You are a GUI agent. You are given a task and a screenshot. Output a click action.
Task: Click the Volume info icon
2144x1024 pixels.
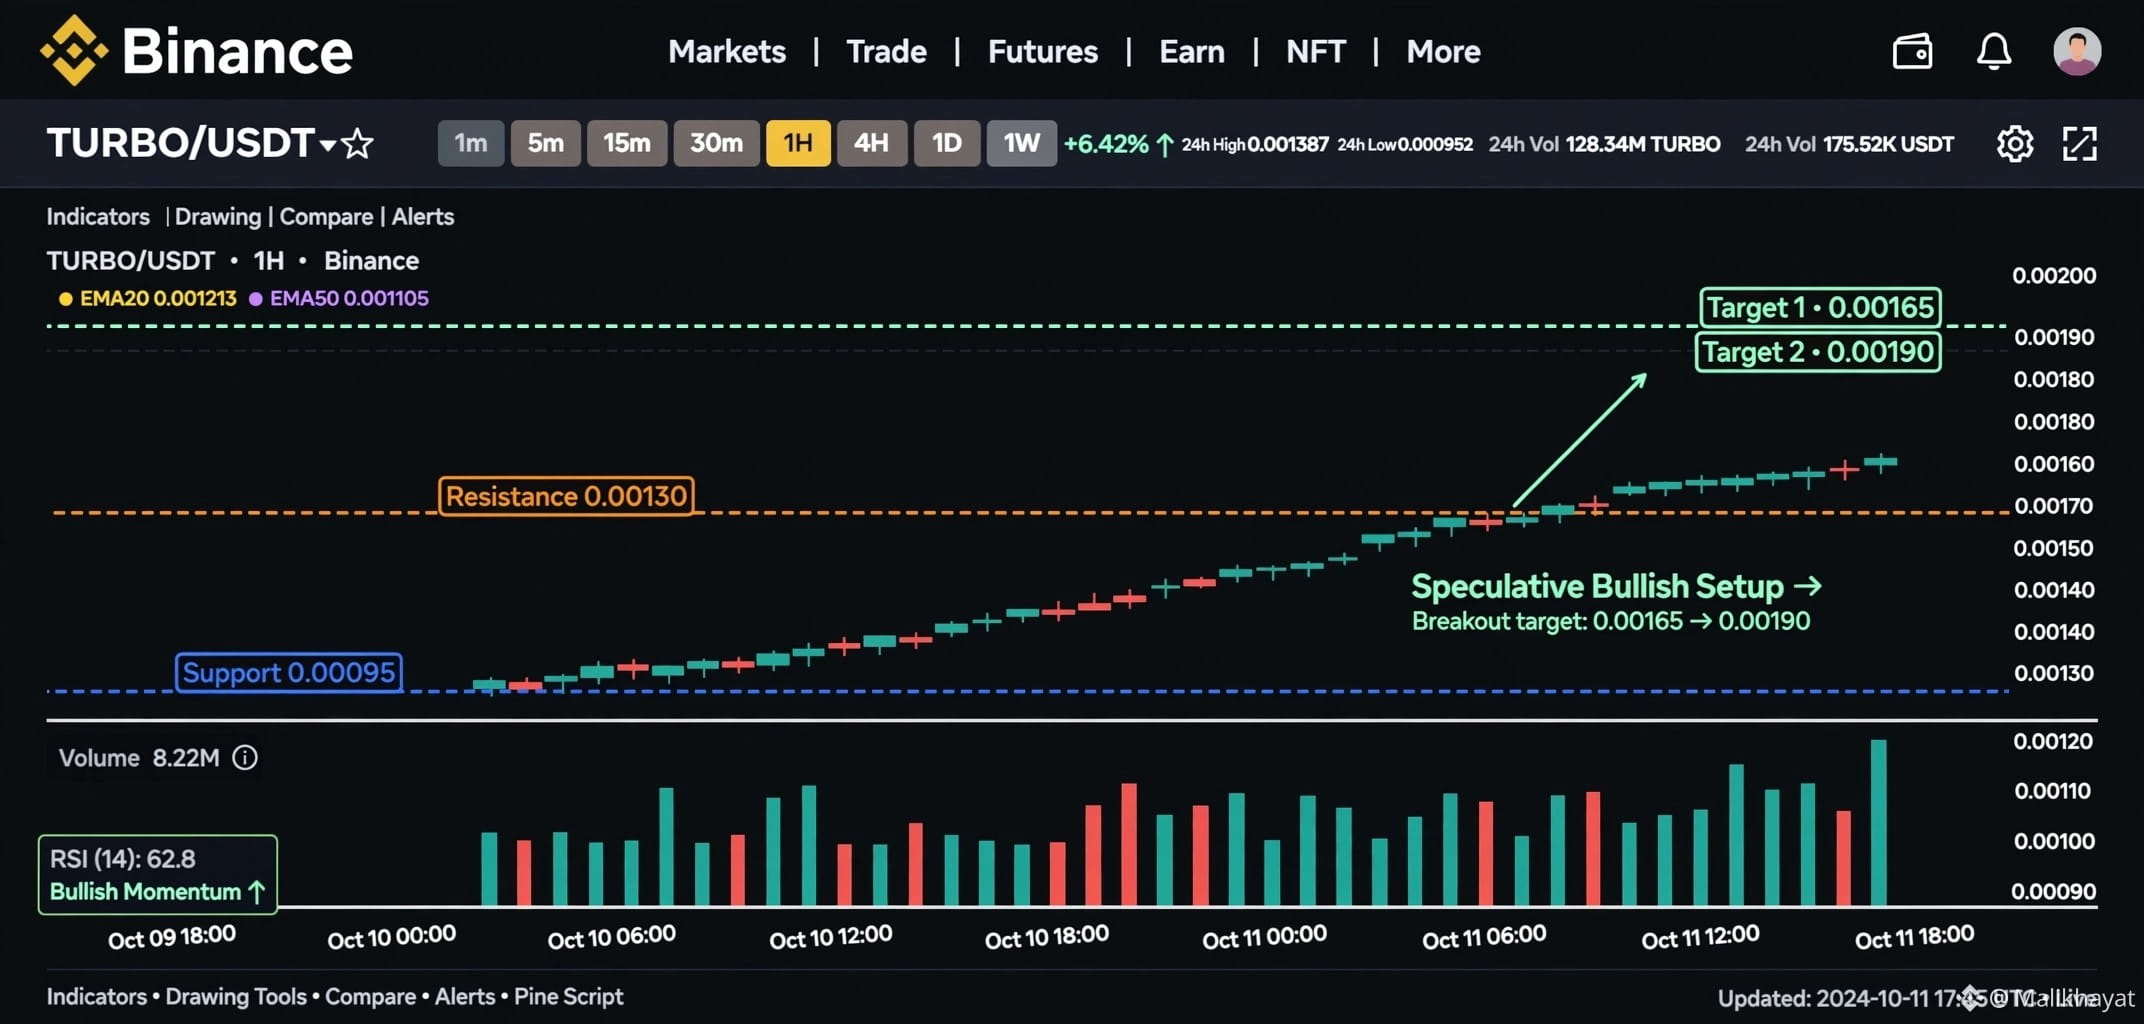[x=245, y=758]
